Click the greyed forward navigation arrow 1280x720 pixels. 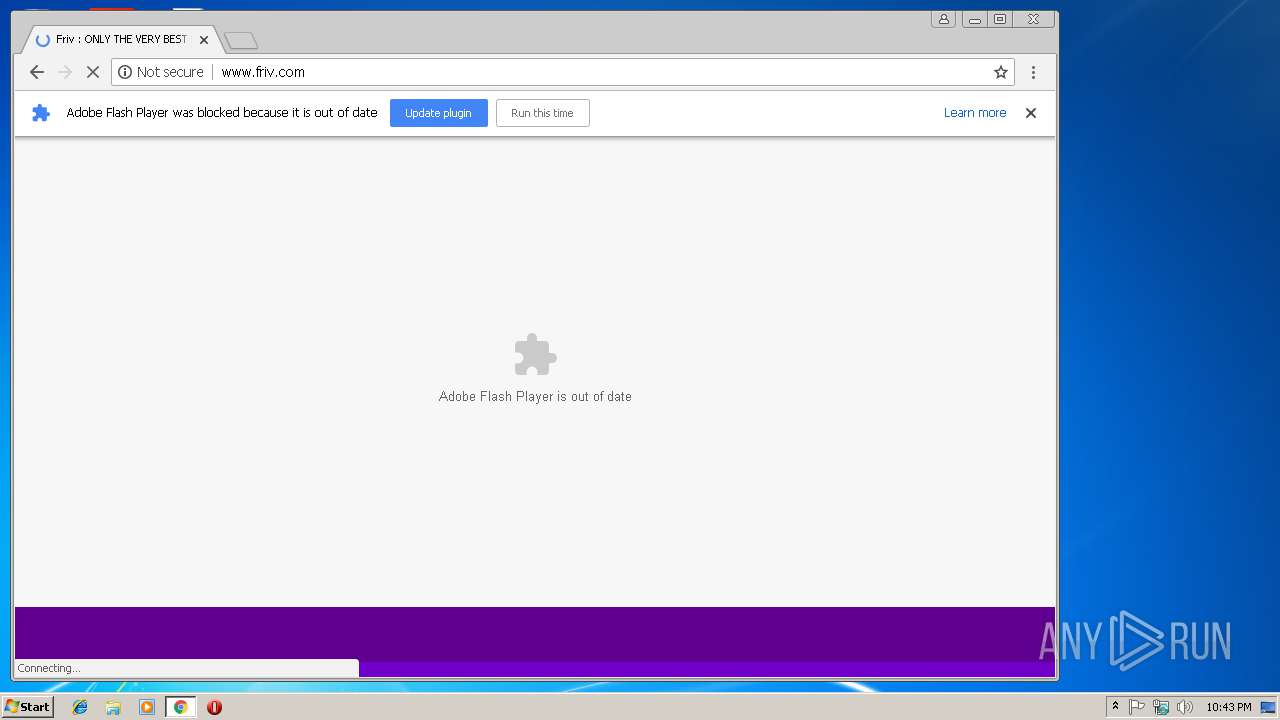(x=65, y=72)
